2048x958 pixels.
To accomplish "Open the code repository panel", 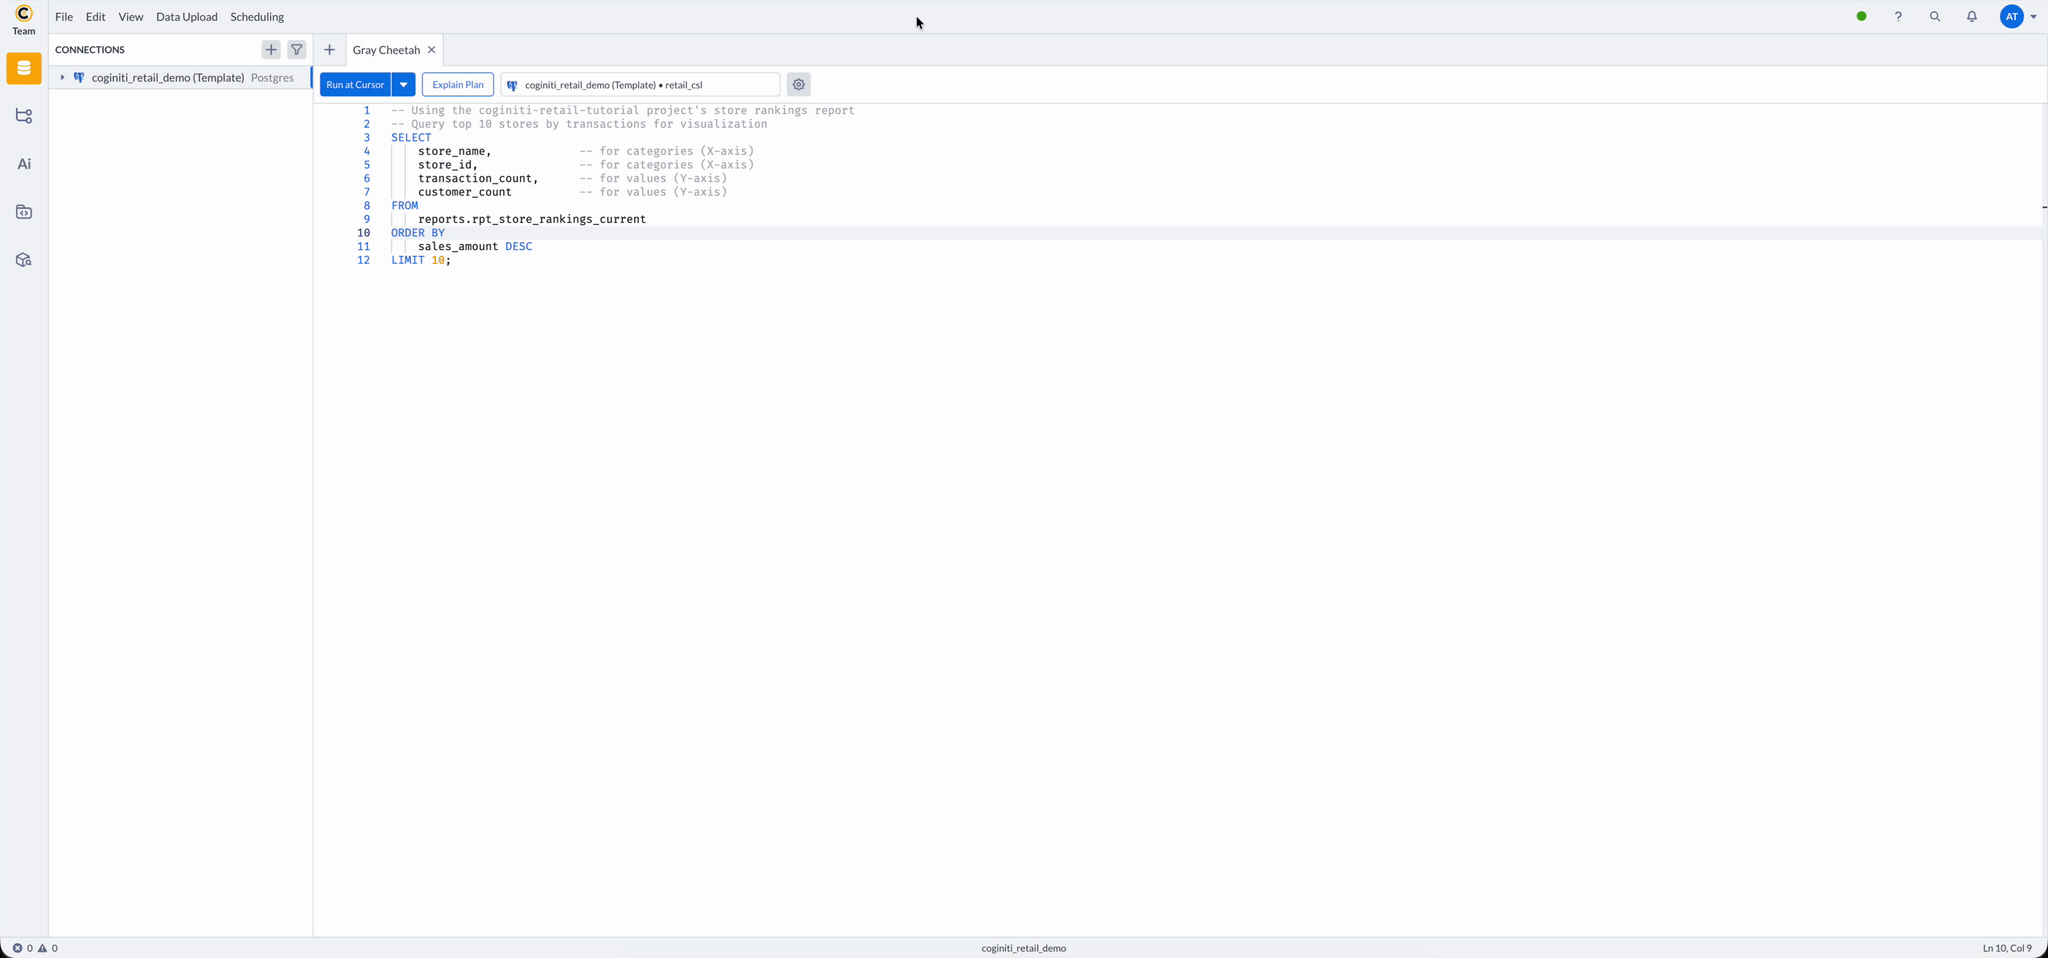I will coord(23,211).
